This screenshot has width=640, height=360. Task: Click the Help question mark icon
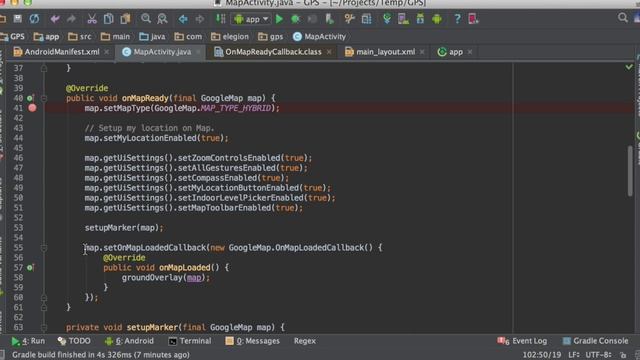457,19
